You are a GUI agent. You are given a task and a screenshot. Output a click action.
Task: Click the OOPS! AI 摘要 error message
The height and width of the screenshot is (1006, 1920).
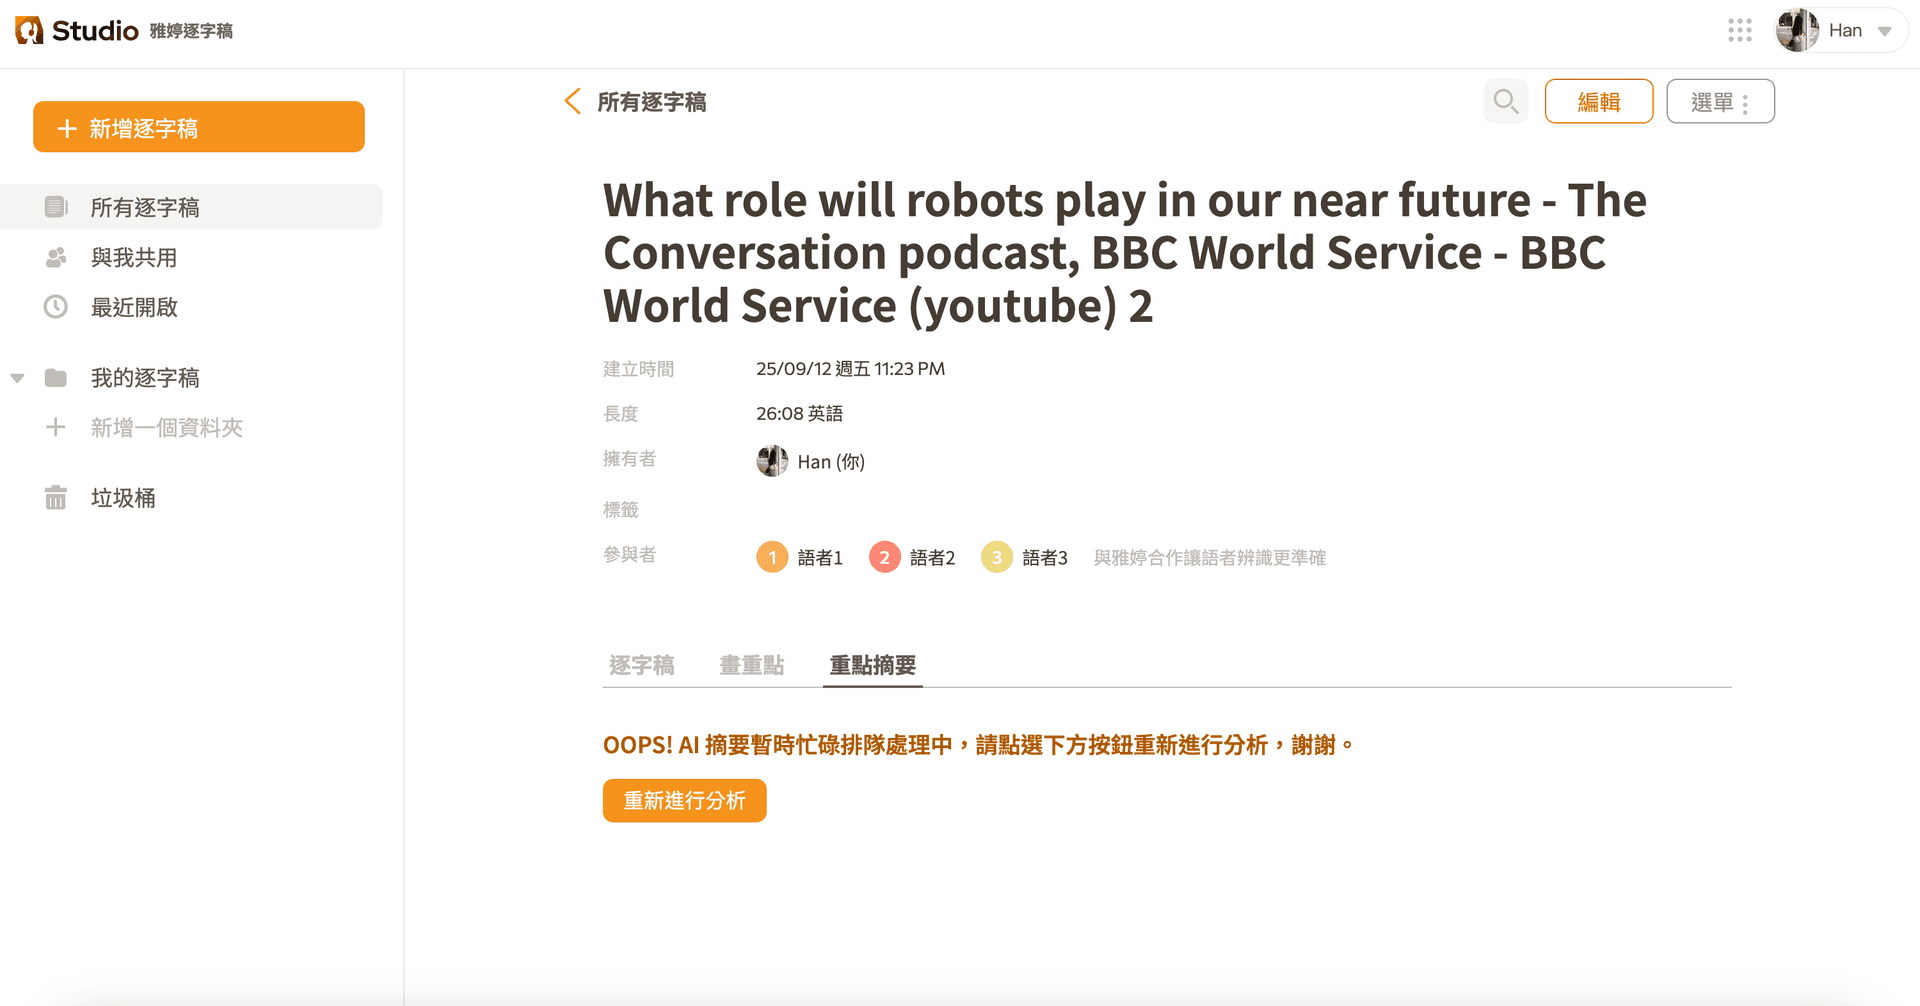coord(979,745)
